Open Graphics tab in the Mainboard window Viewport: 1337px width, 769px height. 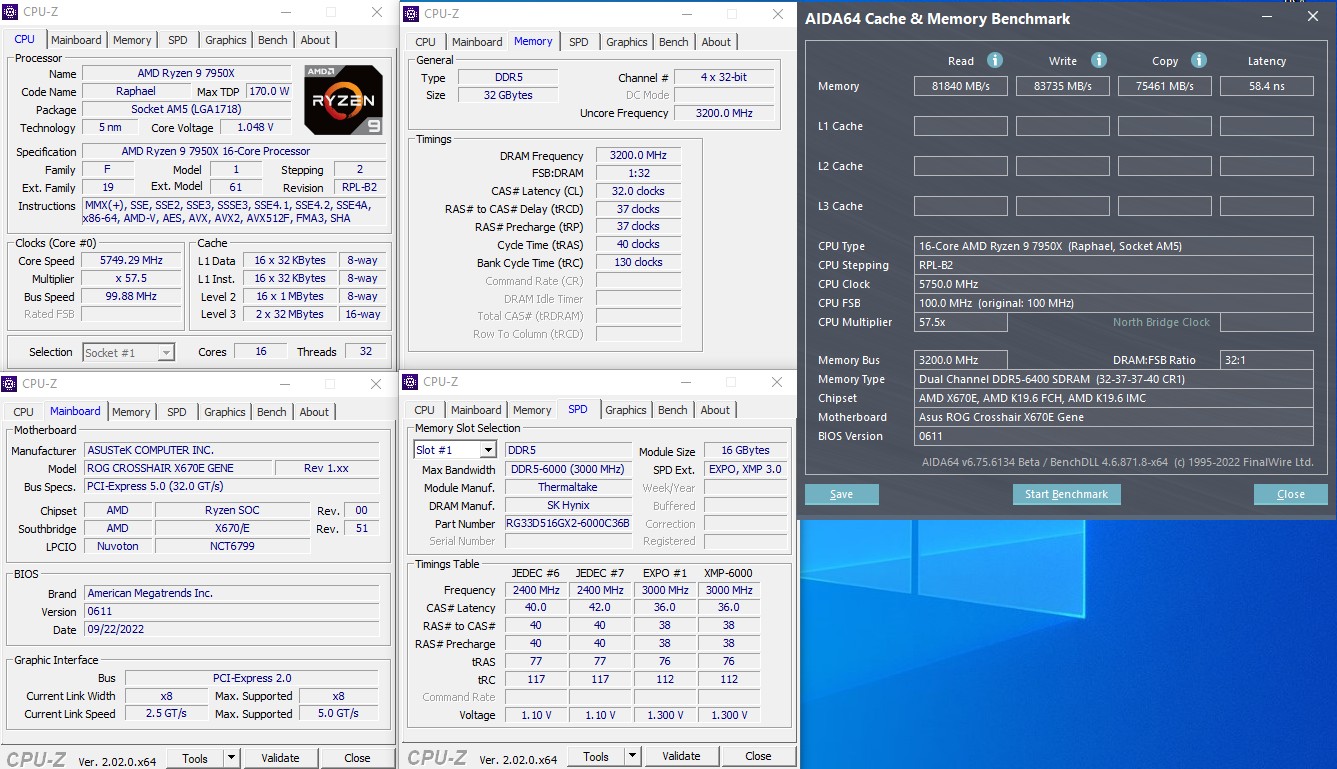pyautogui.click(x=225, y=412)
